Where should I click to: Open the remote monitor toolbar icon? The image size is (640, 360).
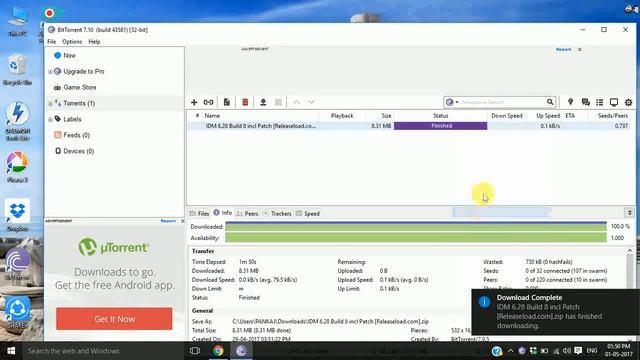pyautogui.click(x=614, y=102)
